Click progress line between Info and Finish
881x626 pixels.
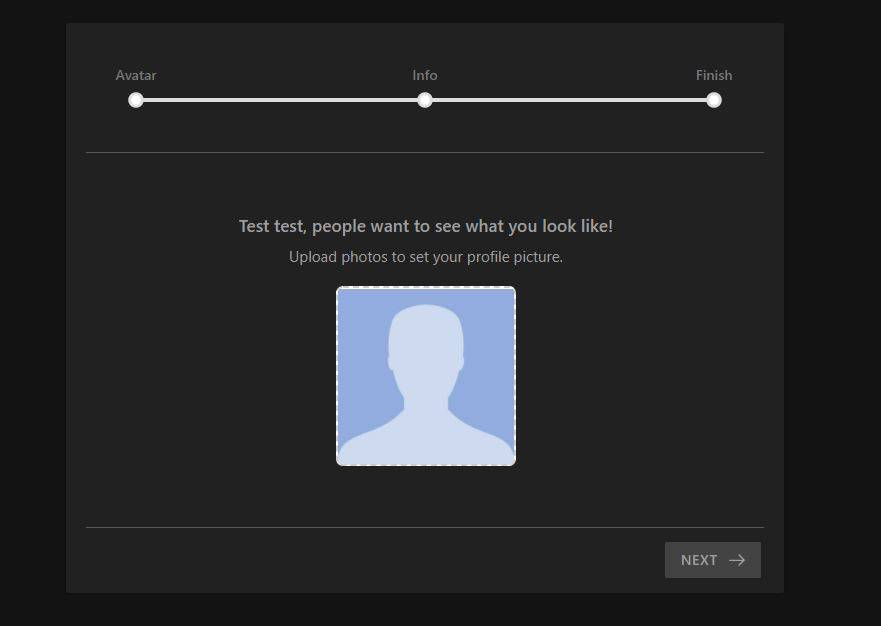(x=569, y=100)
